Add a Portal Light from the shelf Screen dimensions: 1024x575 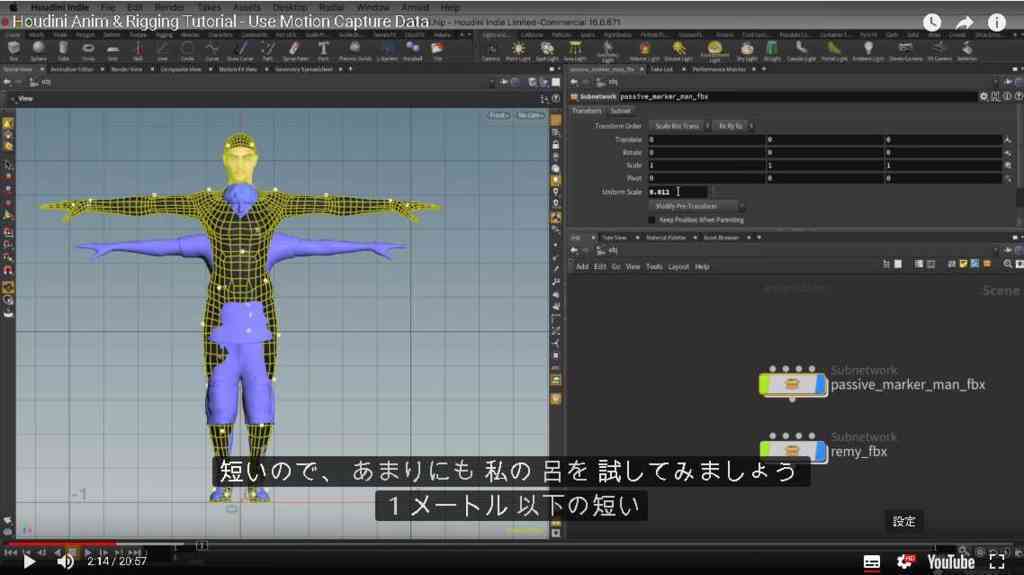(x=834, y=51)
